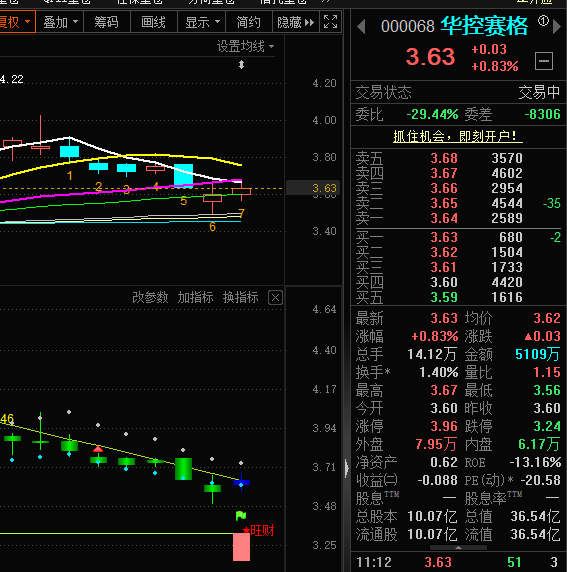Click 改参数 on indicator panel
Viewport: 567px width, 572px height.
150,298
